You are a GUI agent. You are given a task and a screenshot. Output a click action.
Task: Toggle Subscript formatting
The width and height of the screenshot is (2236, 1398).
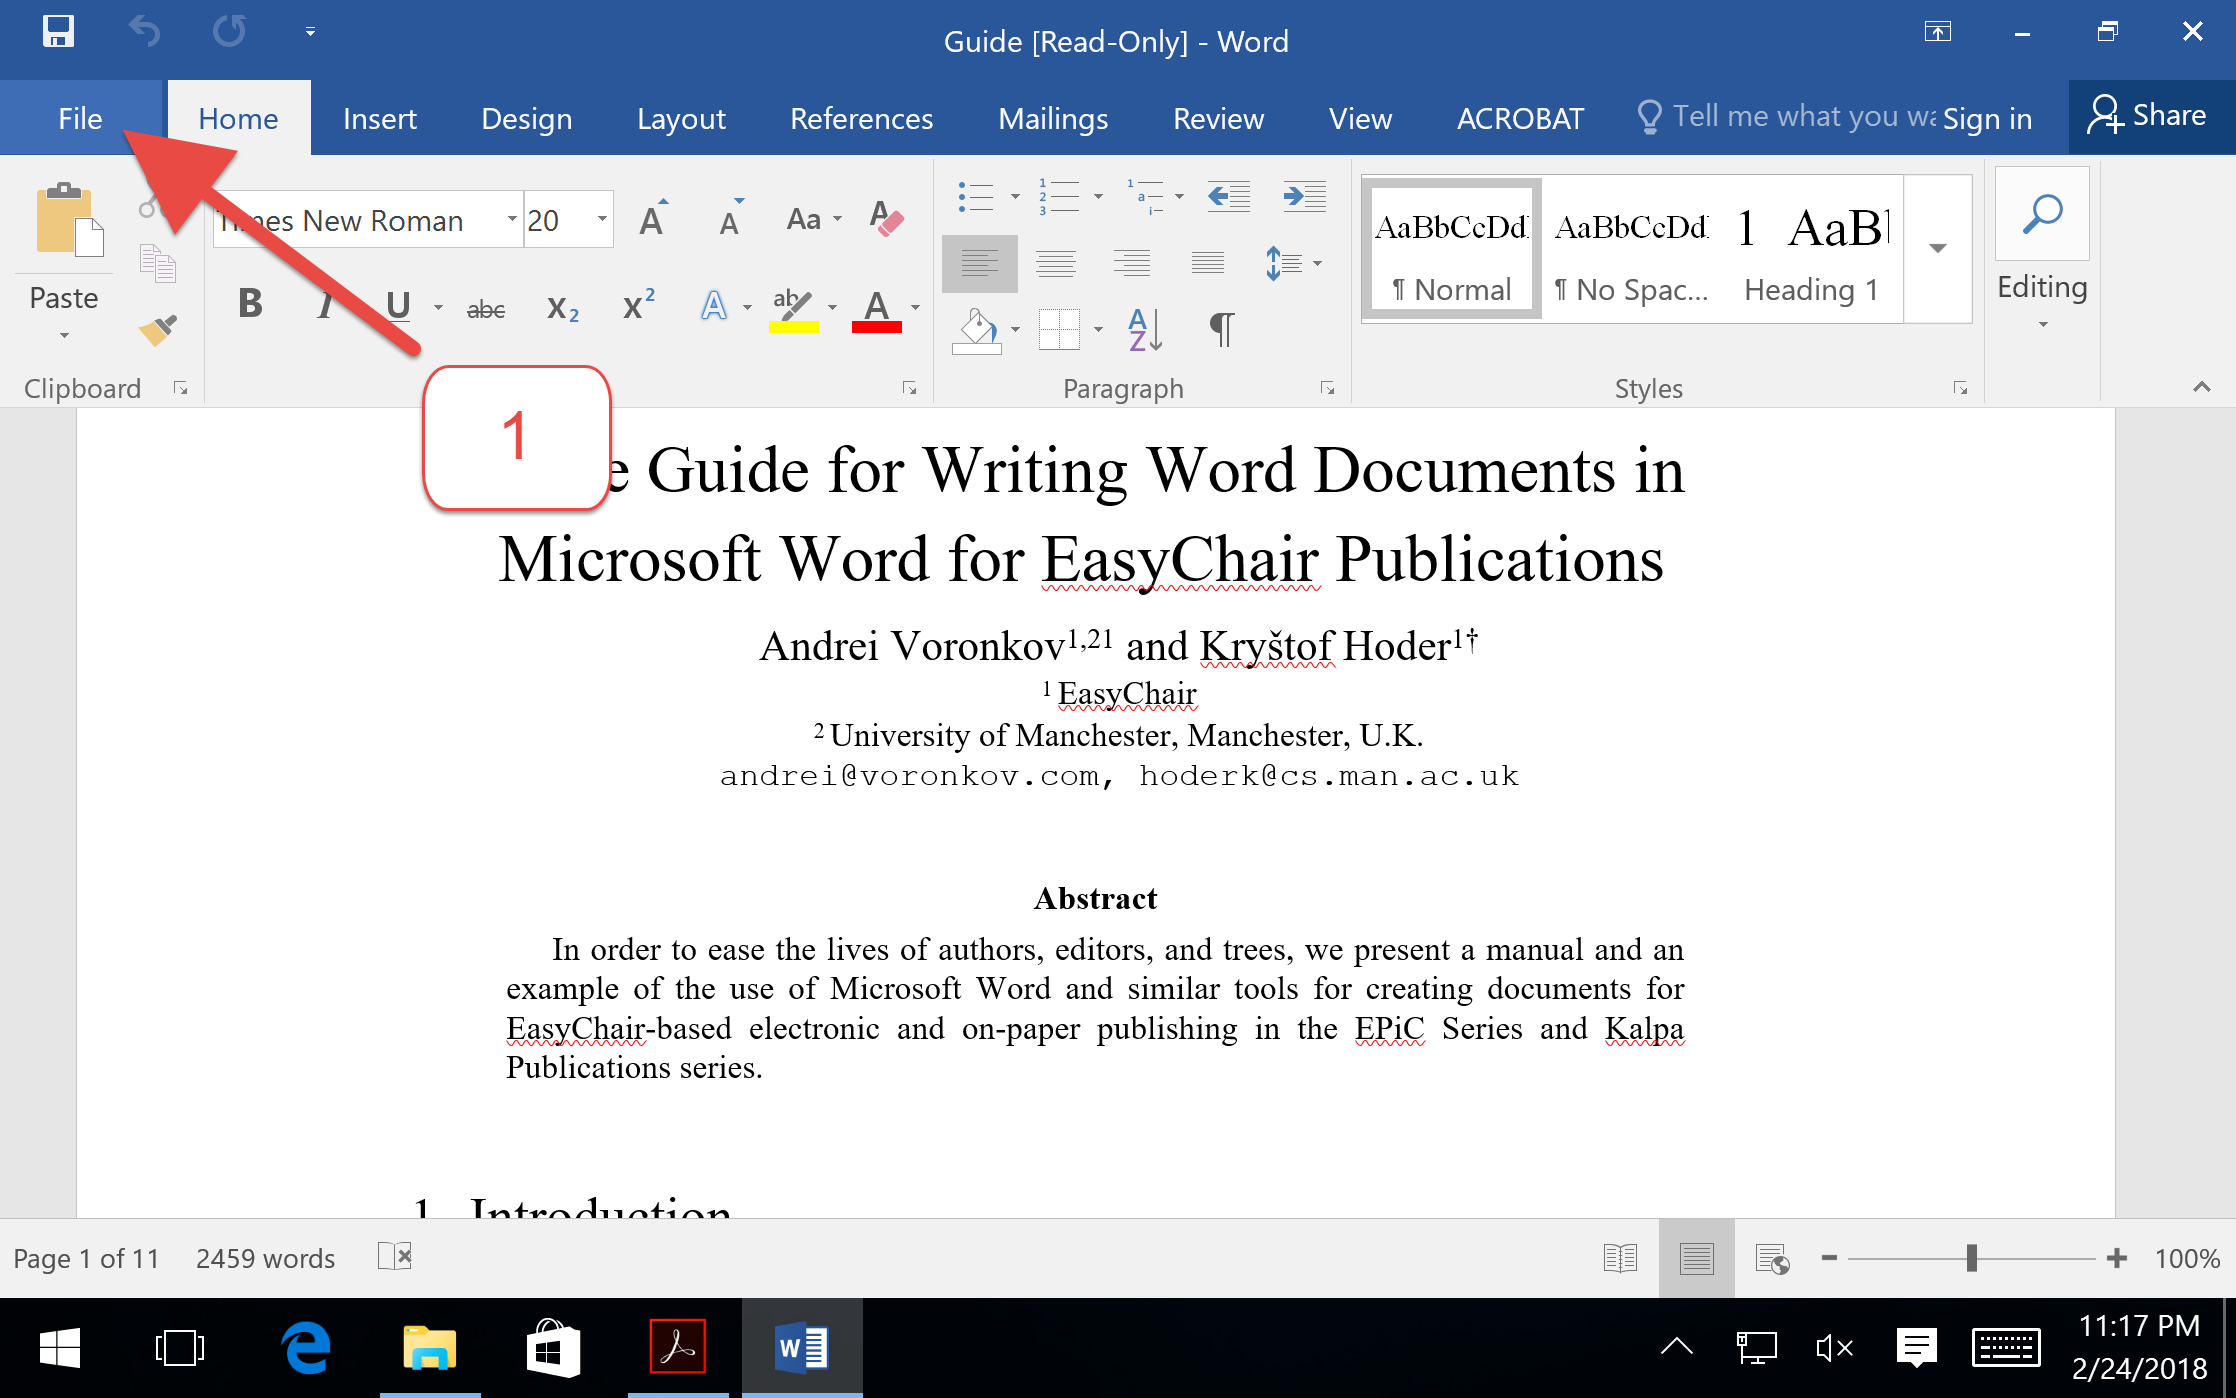[563, 308]
